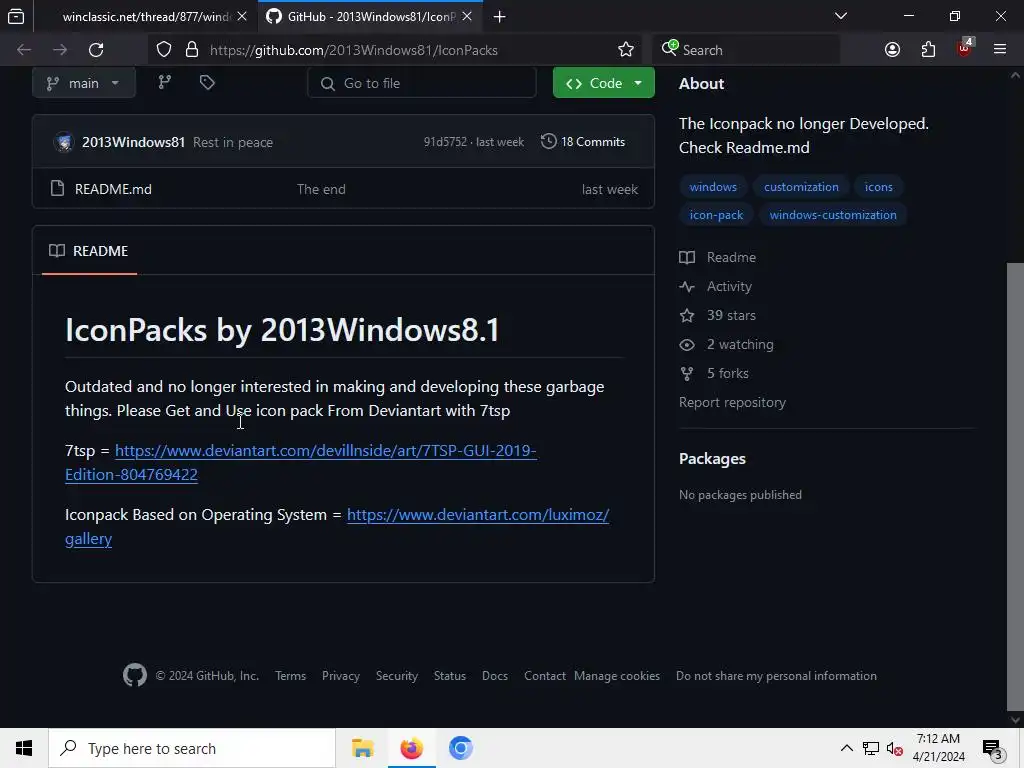Open the 7TSP GUI 2019 Edition Deviantart link
This screenshot has width=1024, height=768.
pyautogui.click(x=301, y=462)
